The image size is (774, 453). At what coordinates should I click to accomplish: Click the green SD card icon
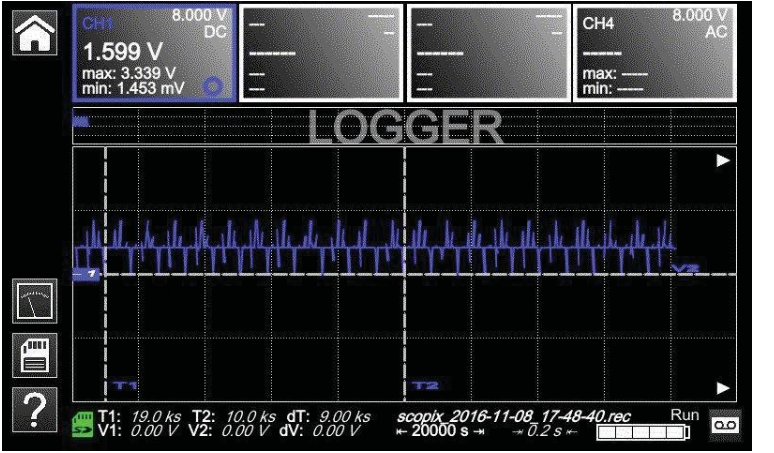(x=83, y=424)
